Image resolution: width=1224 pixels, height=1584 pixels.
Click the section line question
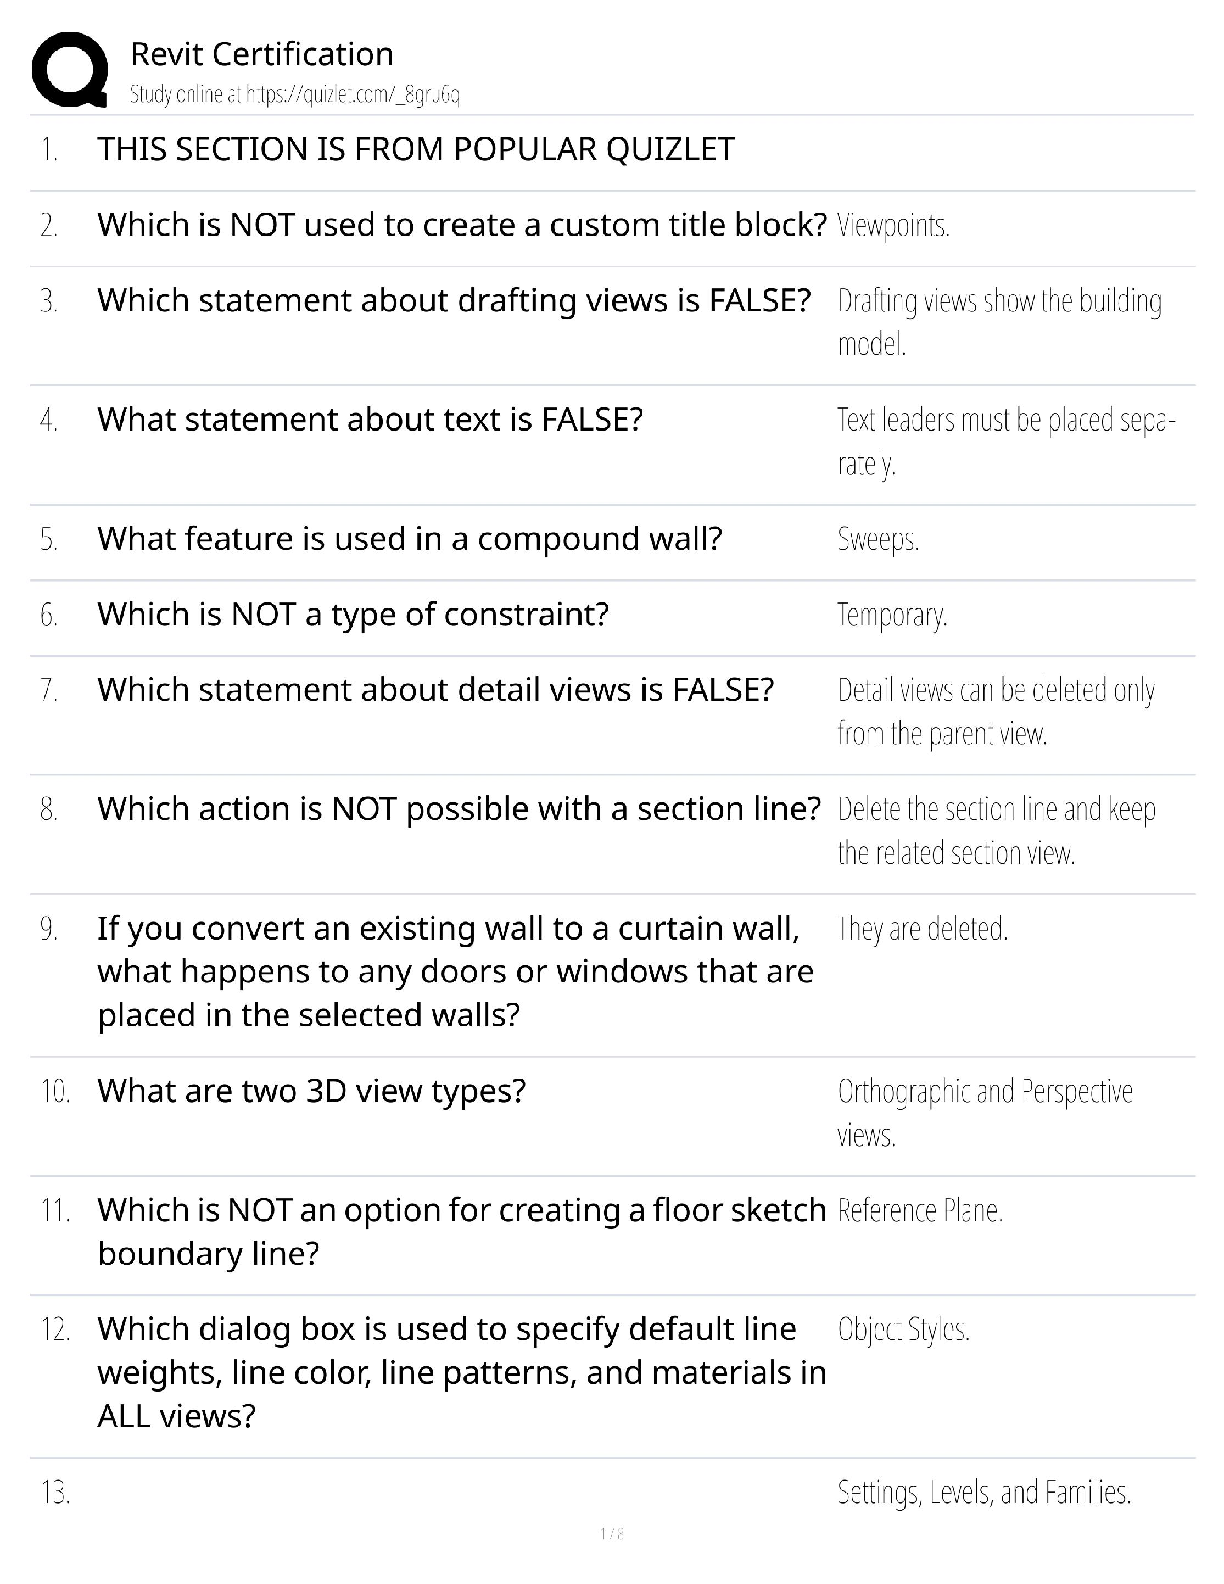coord(459,809)
